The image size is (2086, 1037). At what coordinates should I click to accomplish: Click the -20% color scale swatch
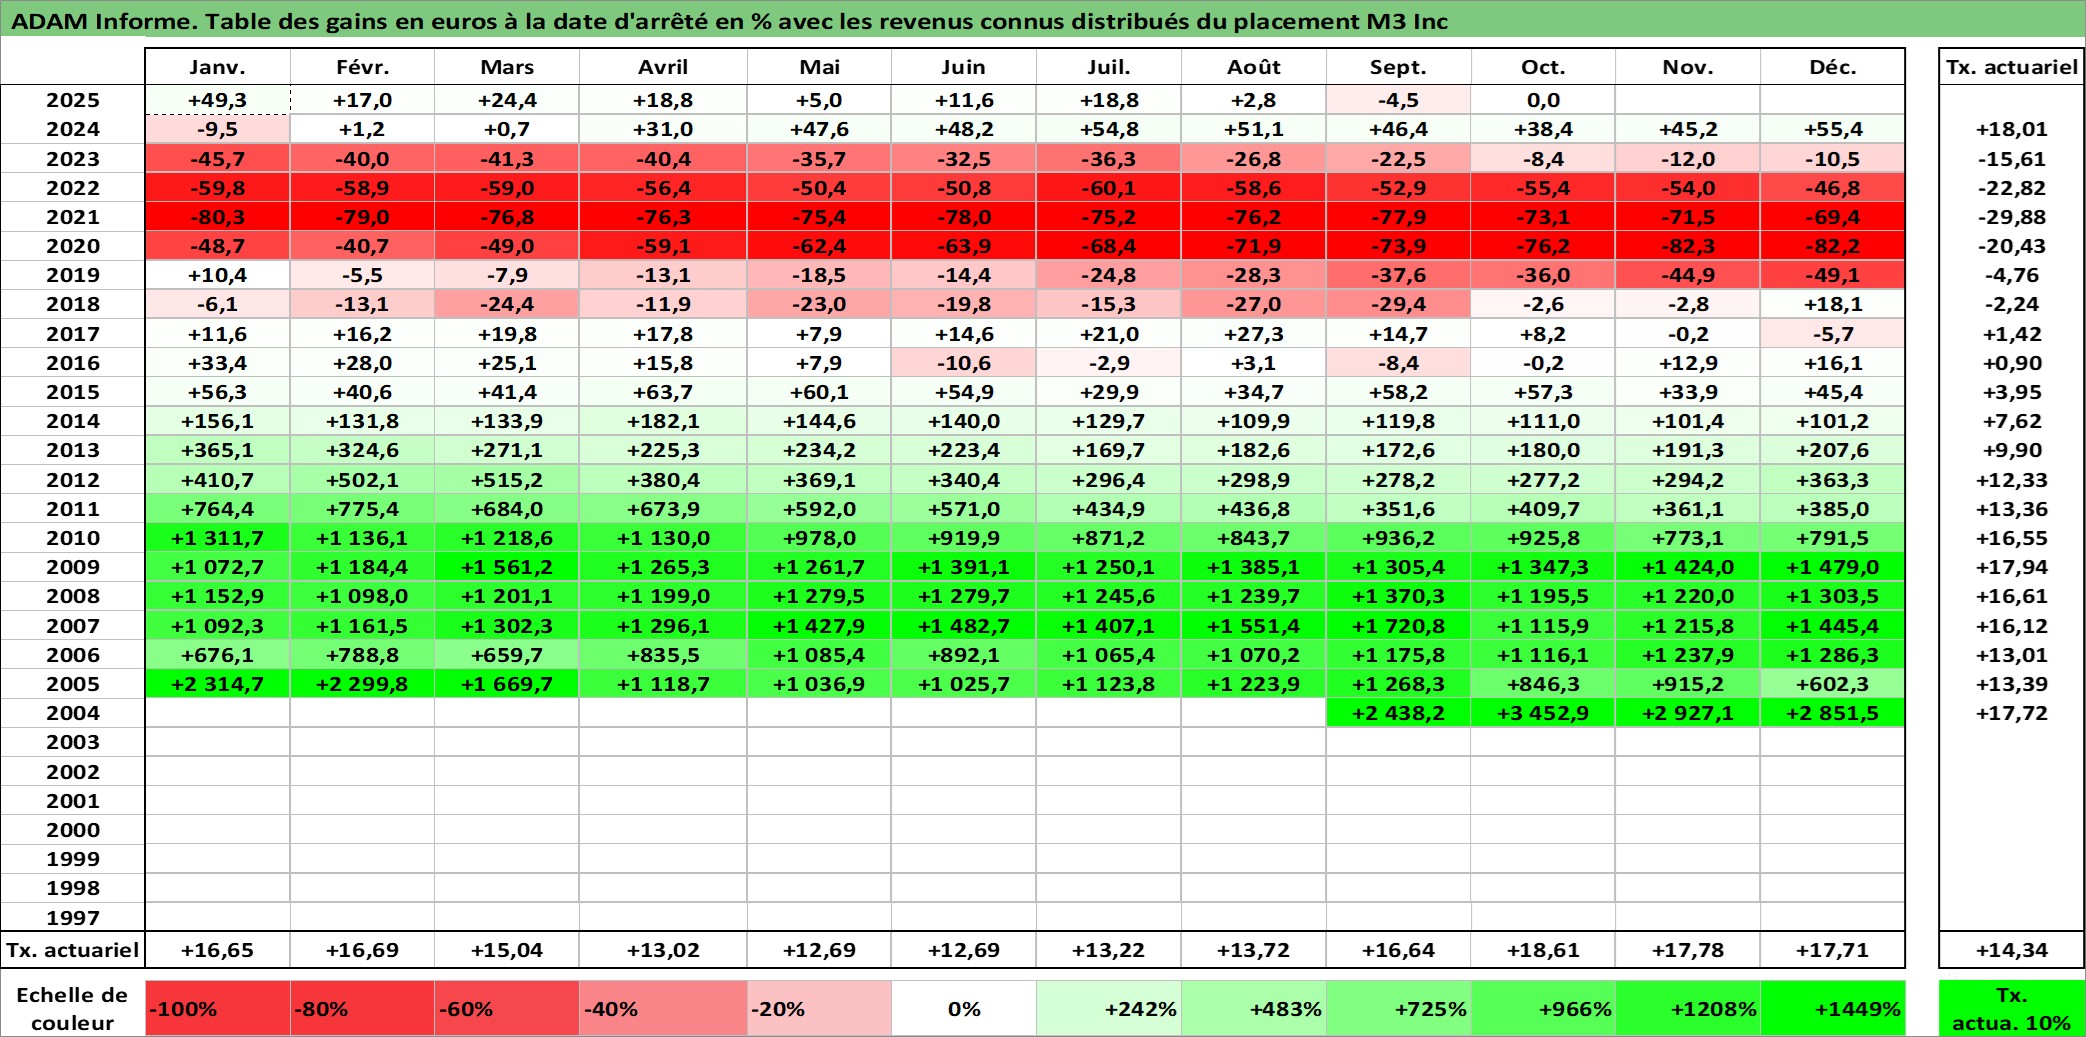click(819, 1008)
